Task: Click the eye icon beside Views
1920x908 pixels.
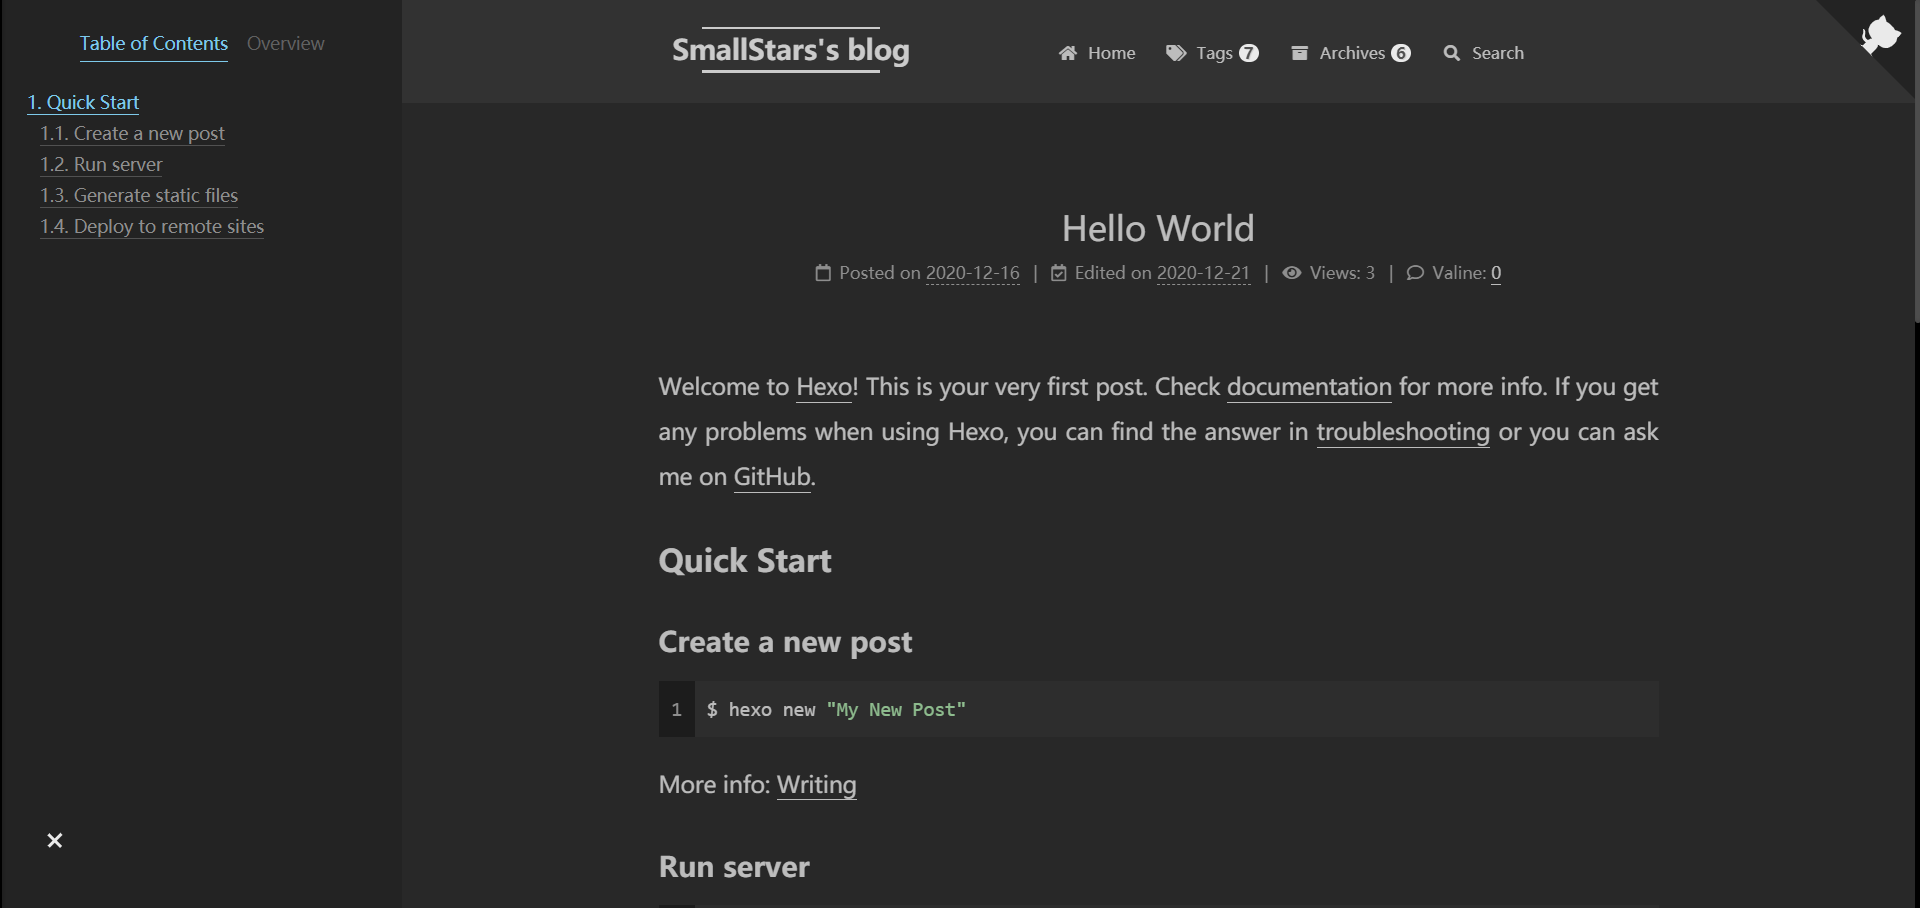Action: [x=1292, y=273]
